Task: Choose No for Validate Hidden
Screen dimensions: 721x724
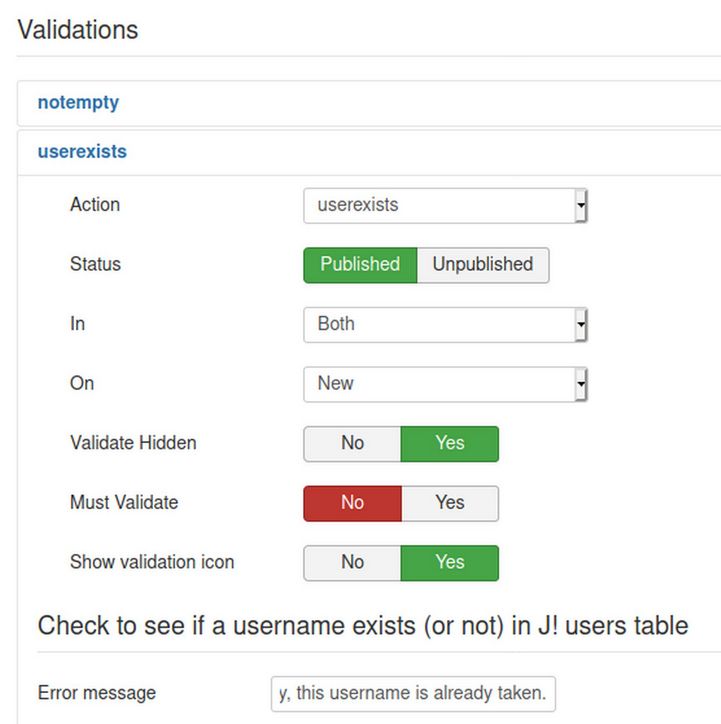Action: click(x=352, y=443)
